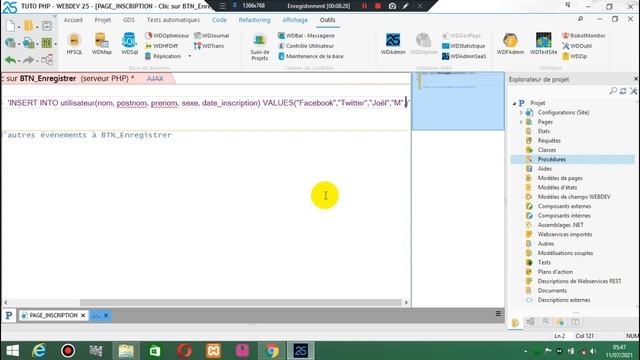Select Etats in project explorer
The height and width of the screenshot is (360, 640).
click(x=544, y=131)
